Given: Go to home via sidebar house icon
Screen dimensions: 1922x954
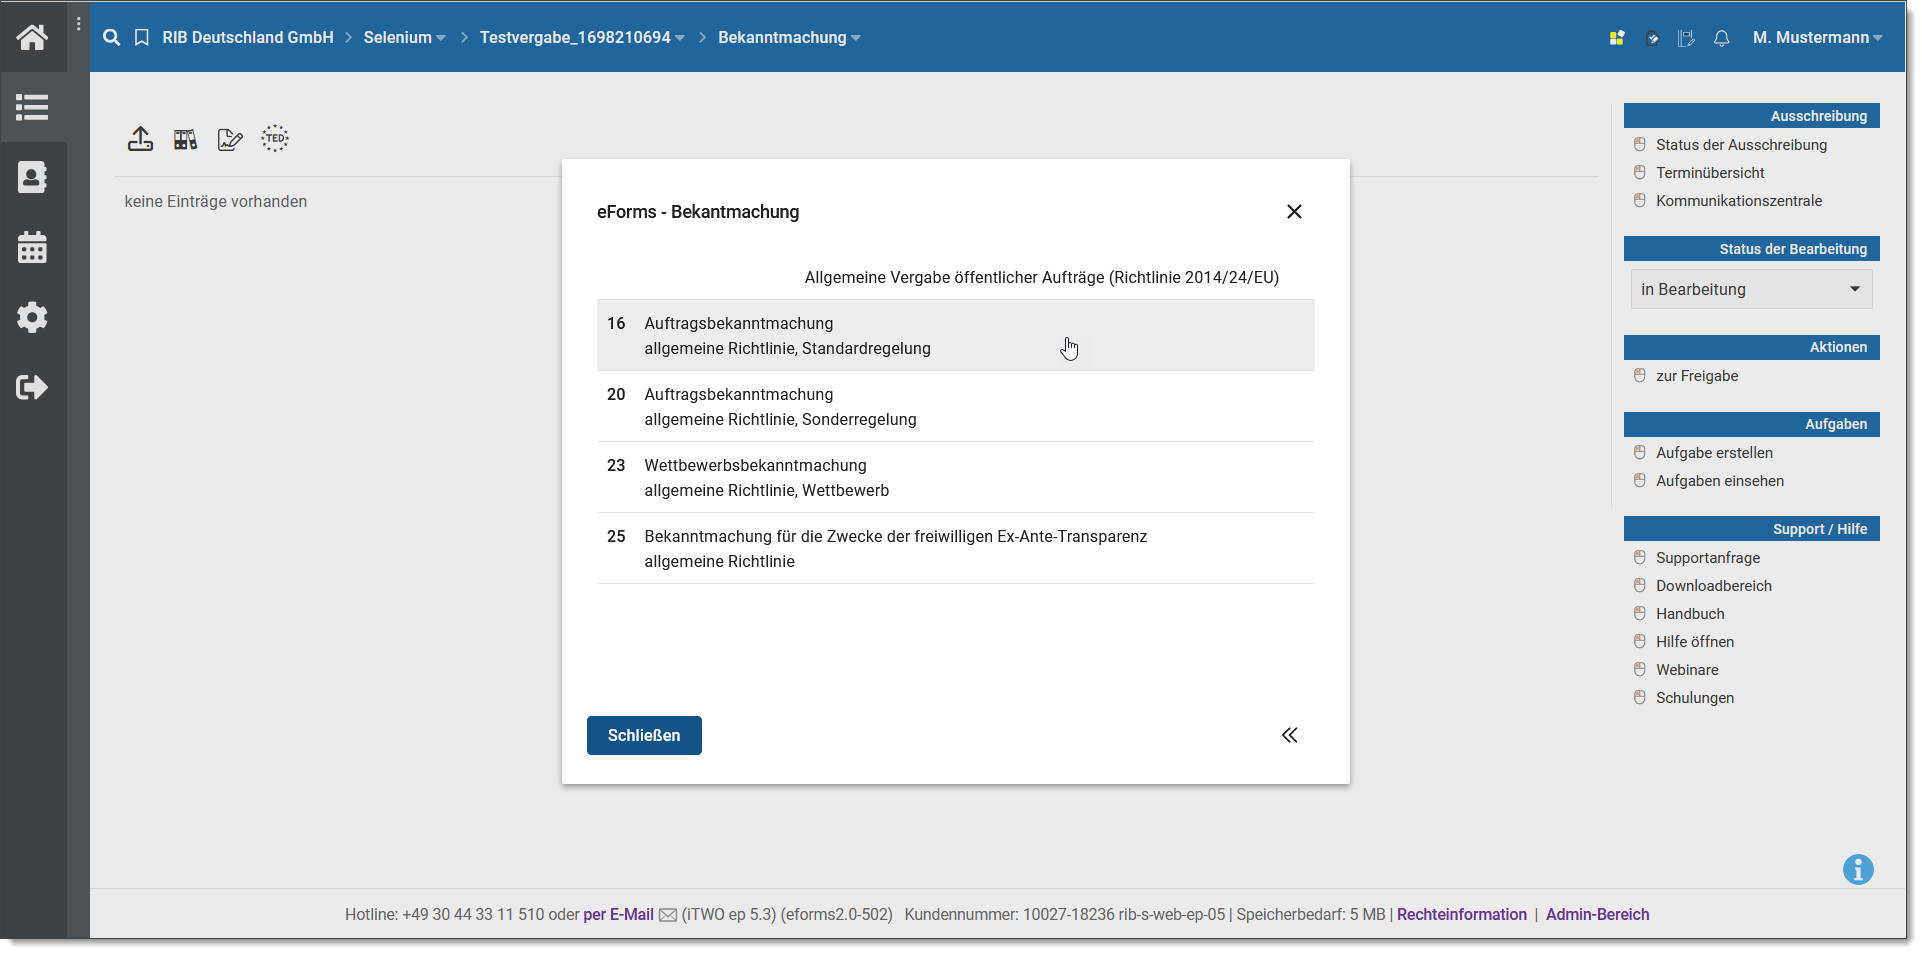Looking at the screenshot, I should pos(32,37).
